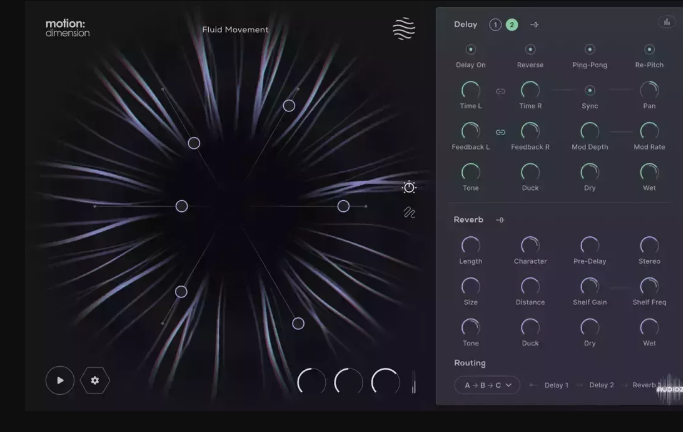Click the wavy sphere logo icon
This screenshot has width=683, height=432.
coord(404,29)
